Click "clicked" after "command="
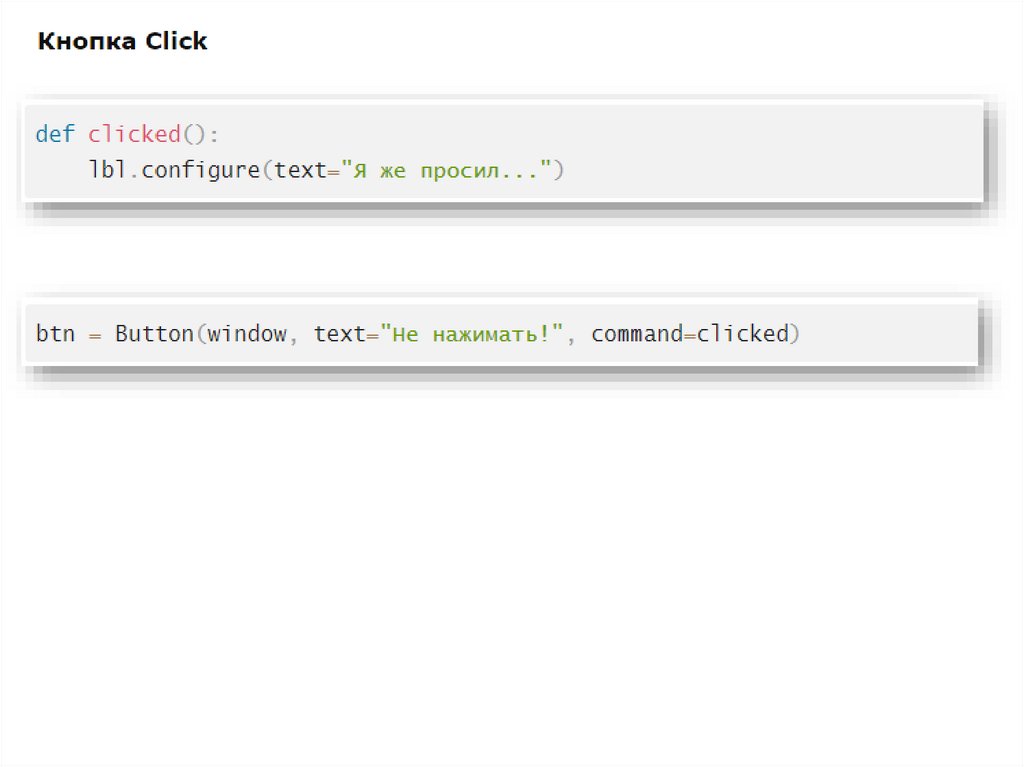 pyautogui.click(x=742, y=334)
